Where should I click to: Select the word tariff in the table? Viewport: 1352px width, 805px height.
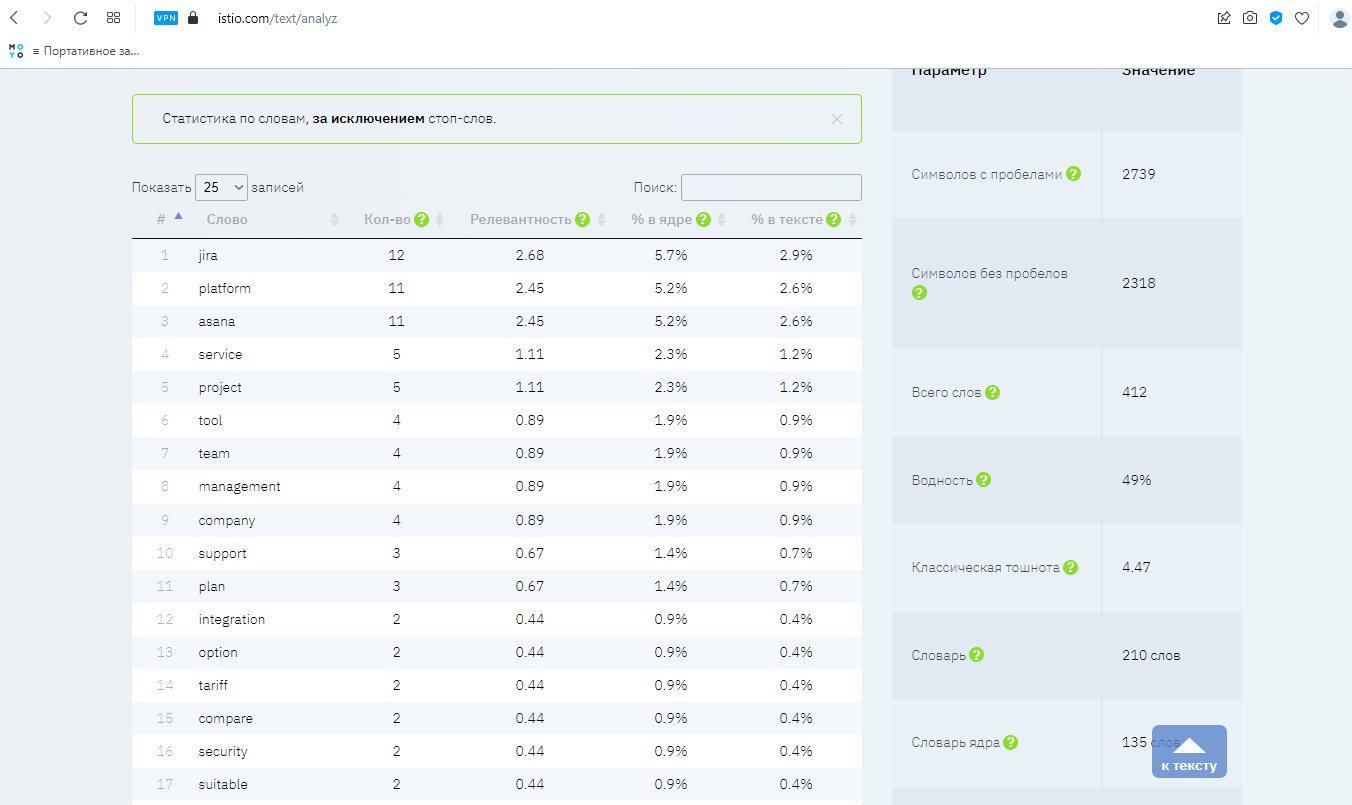point(213,685)
